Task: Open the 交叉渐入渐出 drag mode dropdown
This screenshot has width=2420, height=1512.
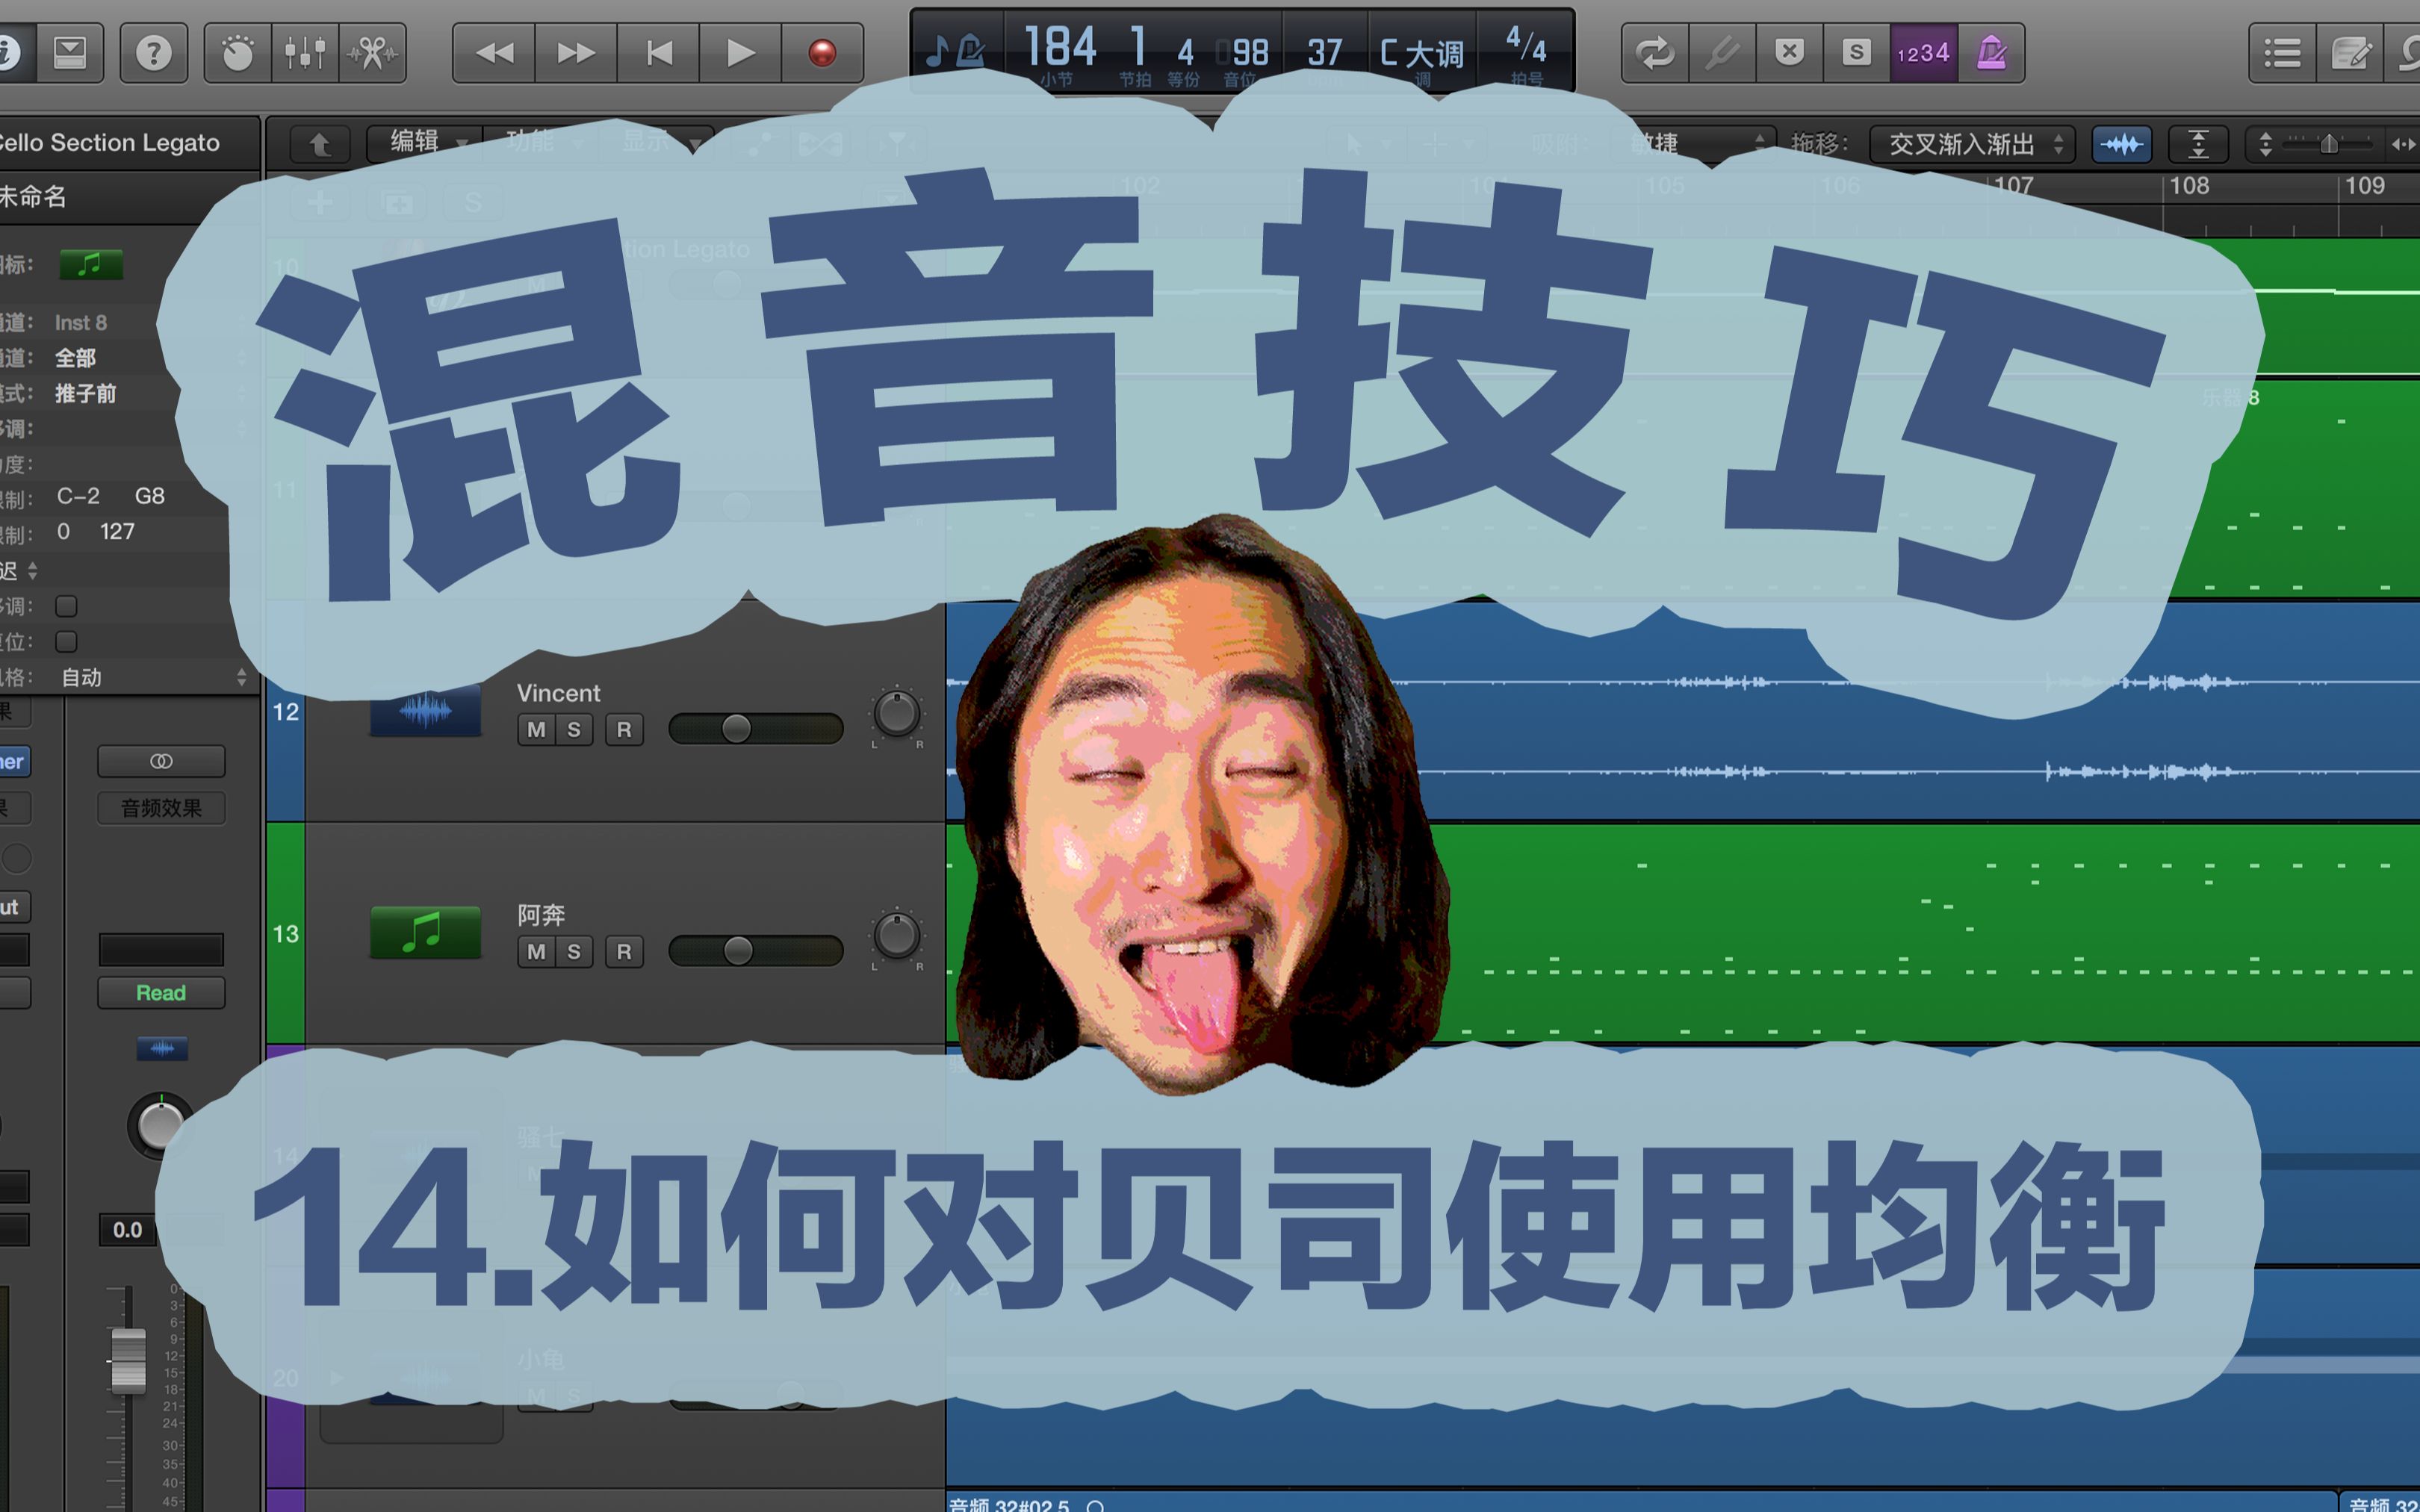Action: click(1971, 144)
